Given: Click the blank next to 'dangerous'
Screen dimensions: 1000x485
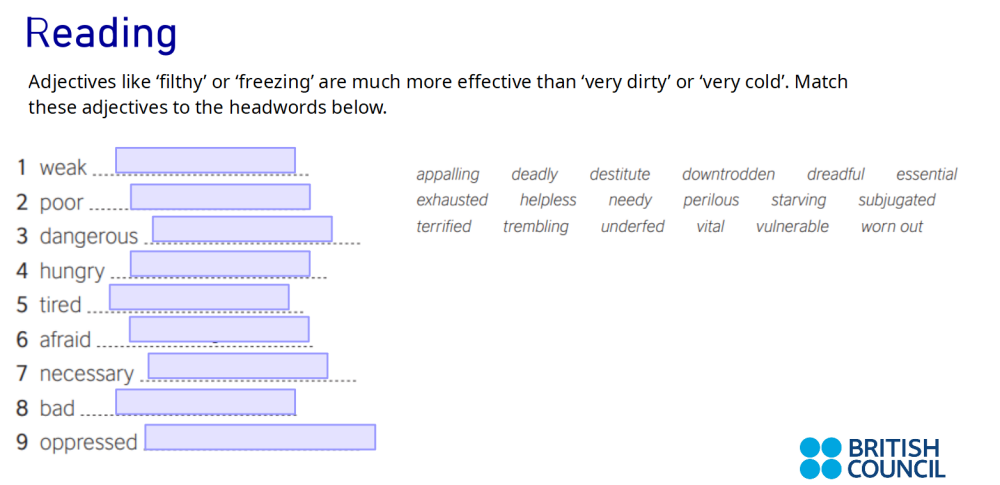Looking at the screenshot, I should click(x=242, y=230).
